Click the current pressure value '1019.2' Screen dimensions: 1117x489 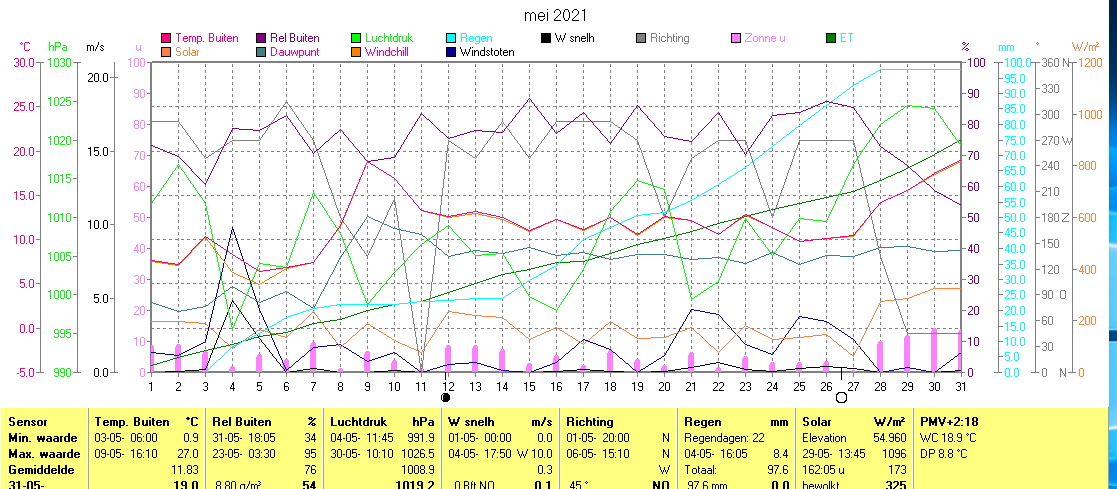(417, 485)
